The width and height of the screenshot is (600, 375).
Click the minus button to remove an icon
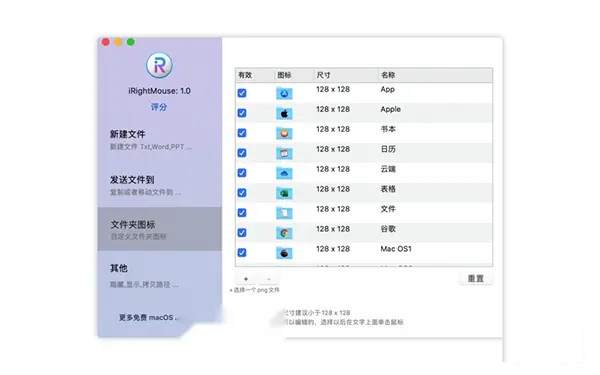pyautogui.click(x=269, y=279)
